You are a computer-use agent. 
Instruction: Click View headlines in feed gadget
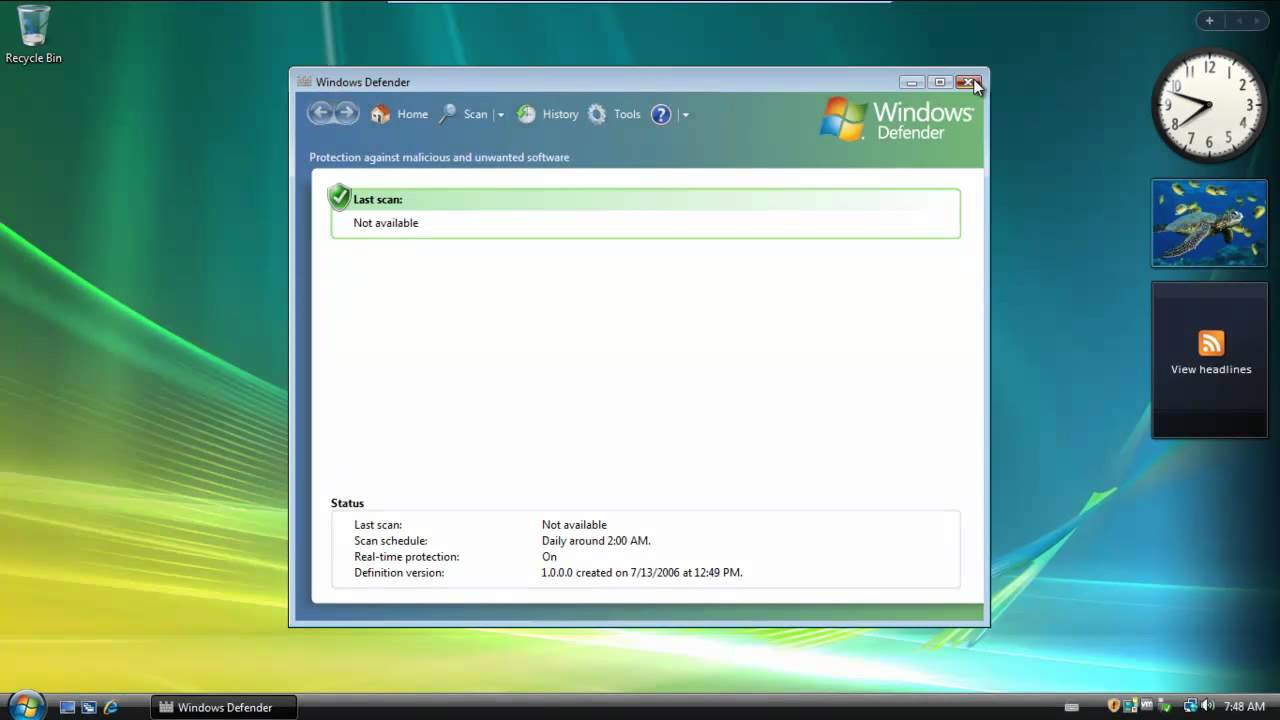pos(1211,369)
